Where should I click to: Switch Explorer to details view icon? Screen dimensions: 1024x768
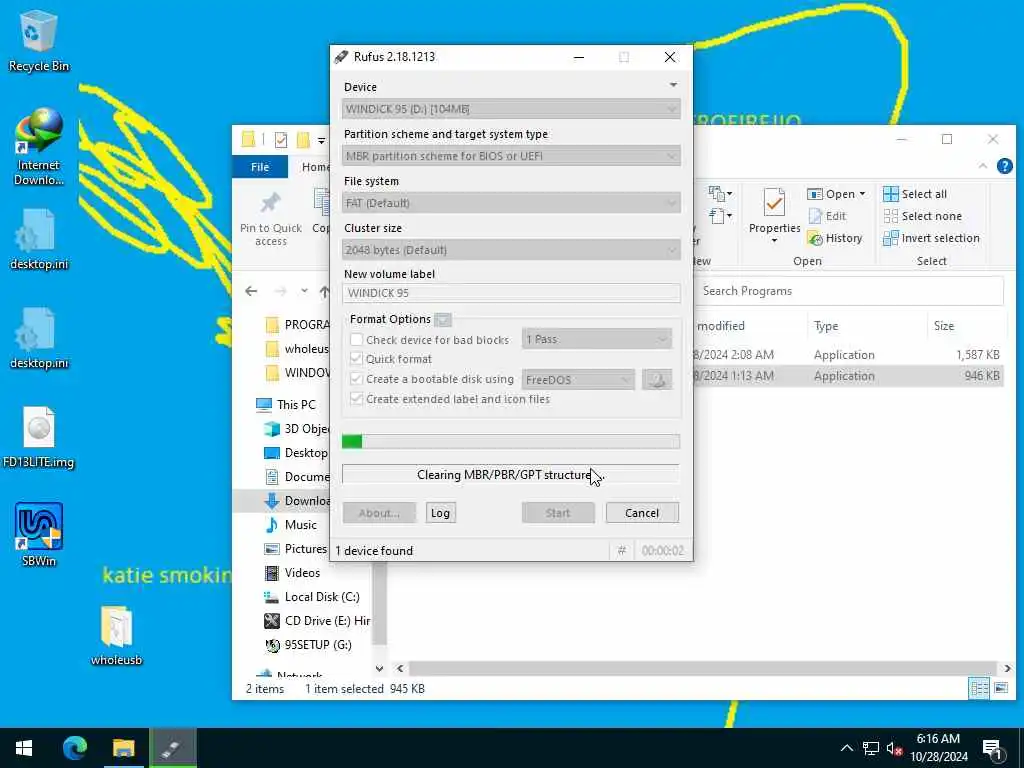pyautogui.click(x=978, y=688)
